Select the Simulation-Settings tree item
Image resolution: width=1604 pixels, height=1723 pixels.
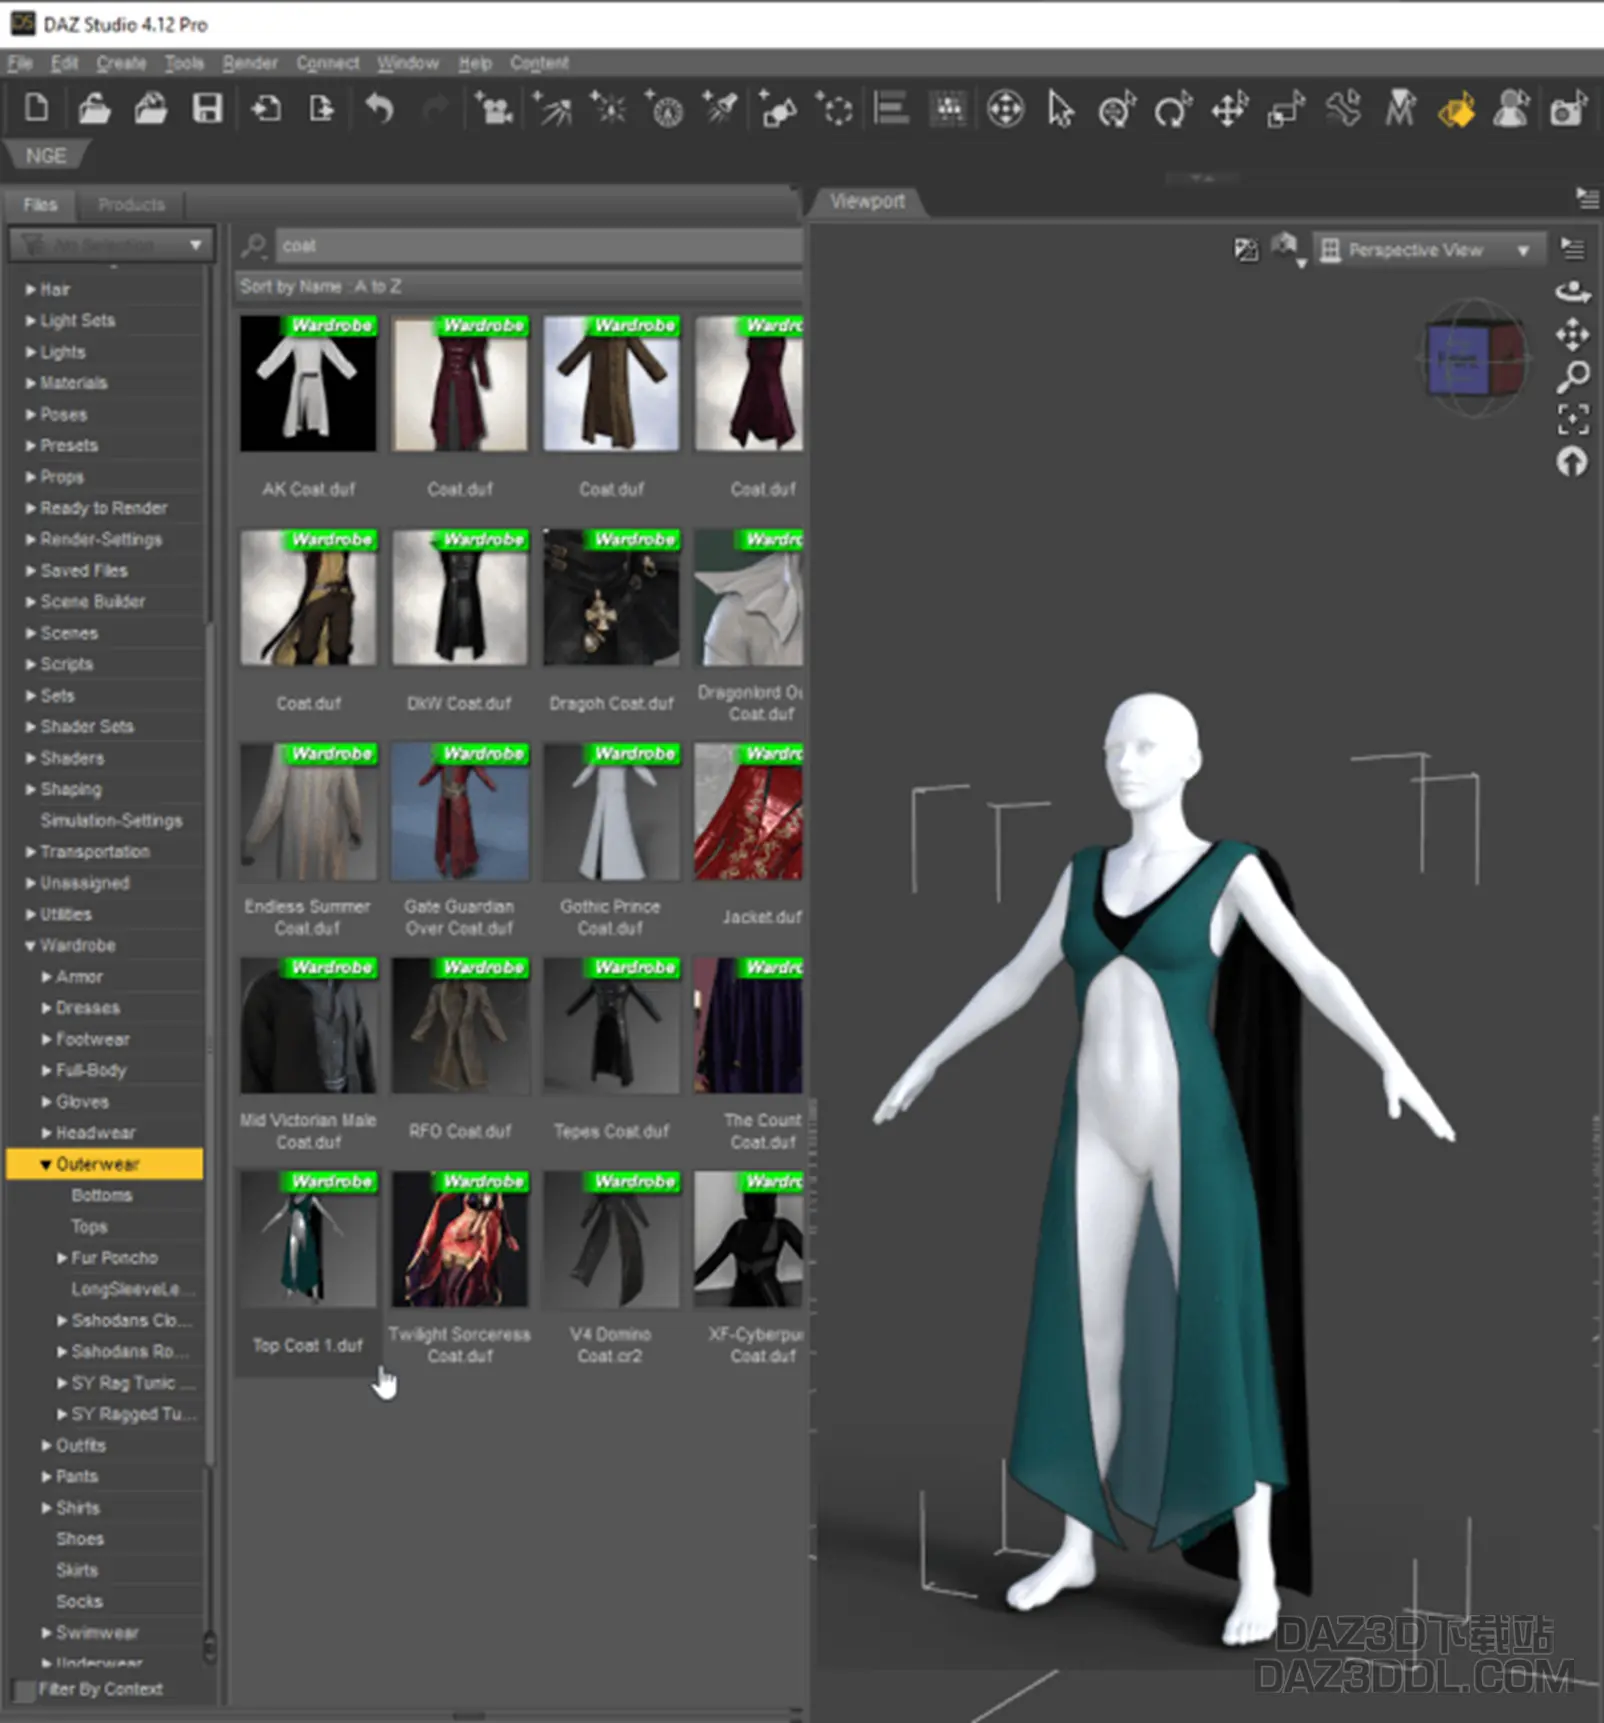click(x=111, y=820)
